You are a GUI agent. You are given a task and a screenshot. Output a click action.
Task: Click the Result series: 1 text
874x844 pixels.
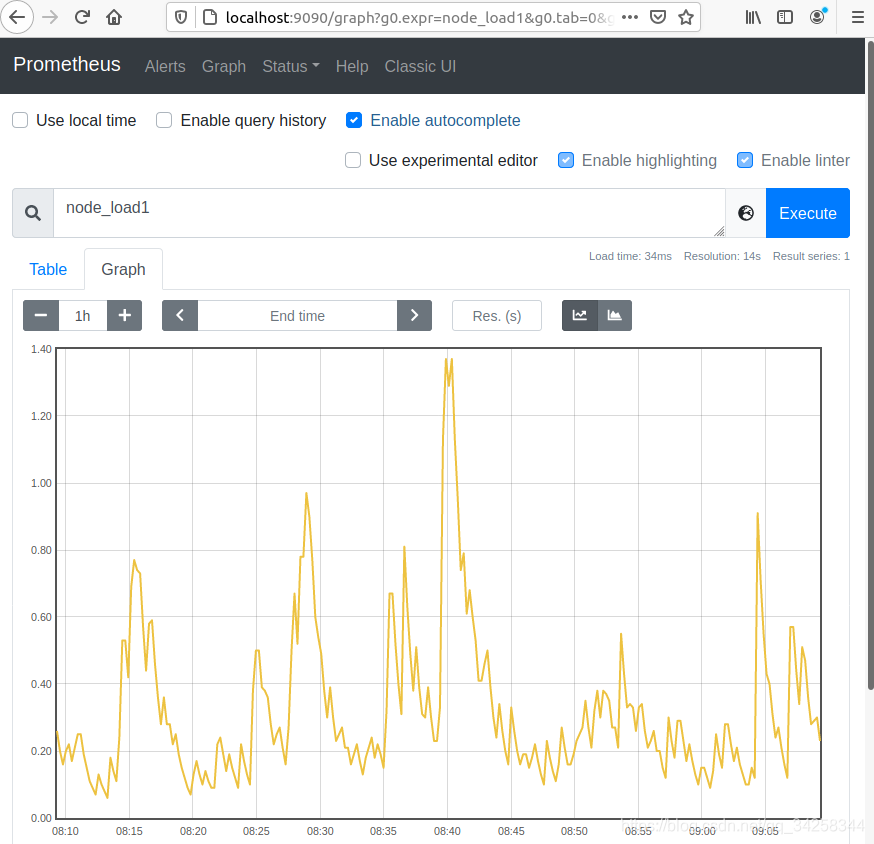tap(811, 256)
